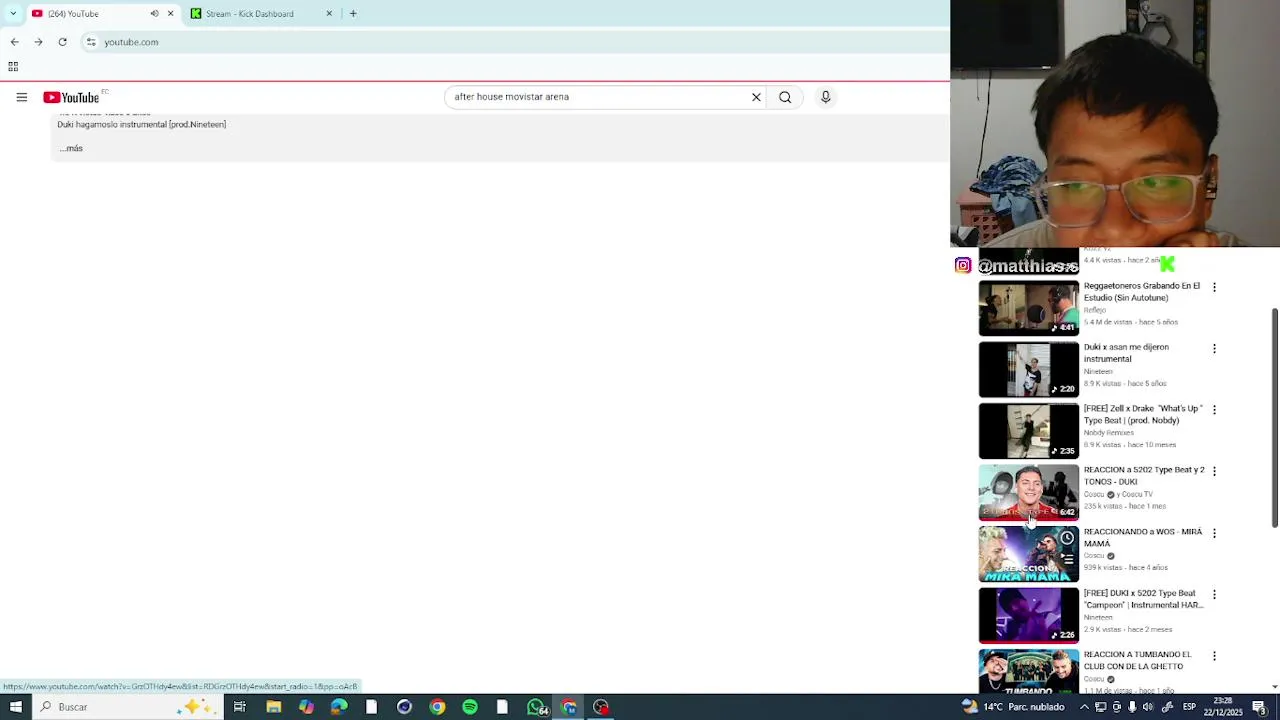Open options for DUKI x 5202 Campeon beat
1280x720 pixels.
pos(1214,594)
